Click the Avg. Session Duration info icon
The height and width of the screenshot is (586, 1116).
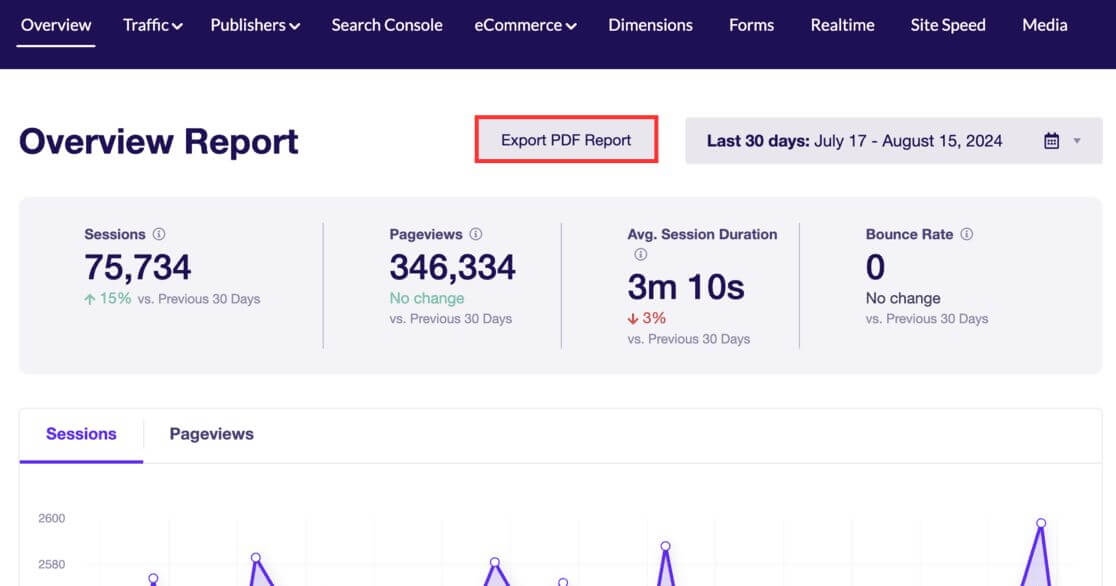pyautogui.click(x=641, y=254)
